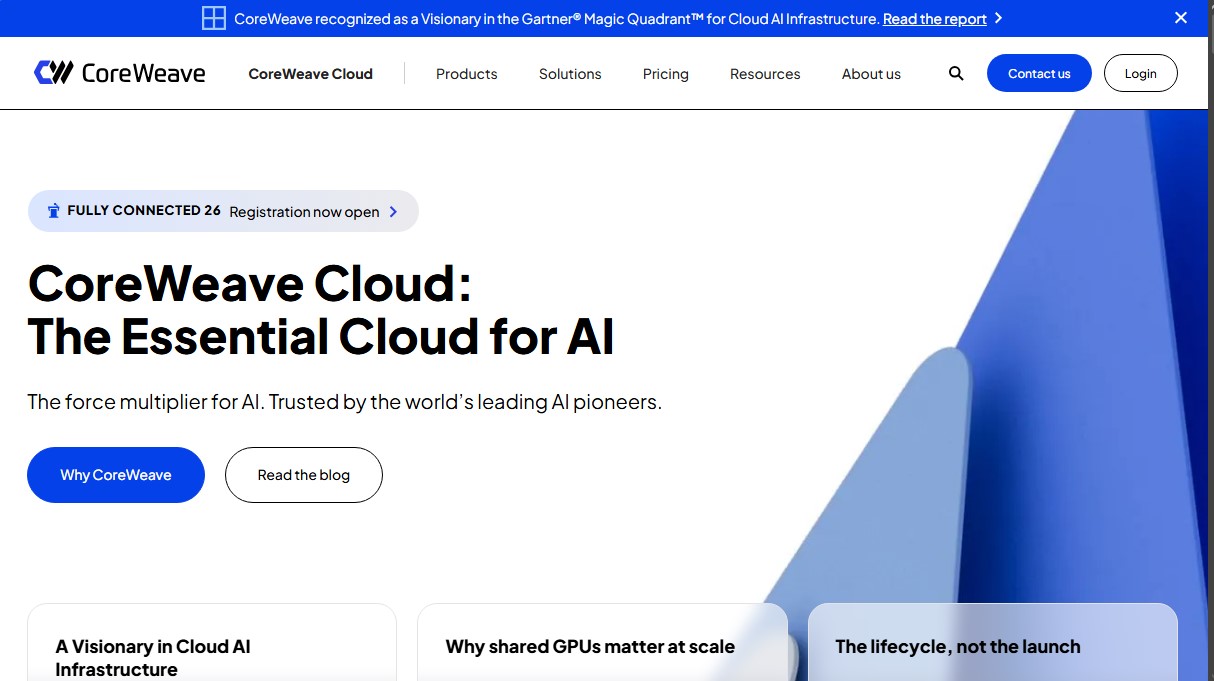The width and height of the screenshot is (1214, 681).
Task: Open the Resources menu
Action: pyautogui.click(x=765, y=74)
